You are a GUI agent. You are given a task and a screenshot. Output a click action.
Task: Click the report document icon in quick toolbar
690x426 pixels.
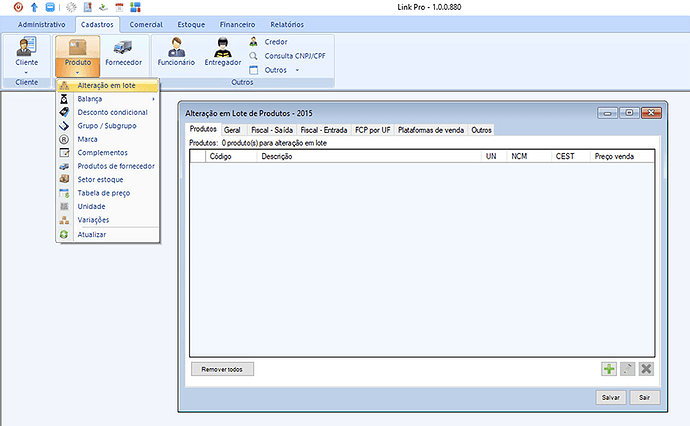pos(88,7)
